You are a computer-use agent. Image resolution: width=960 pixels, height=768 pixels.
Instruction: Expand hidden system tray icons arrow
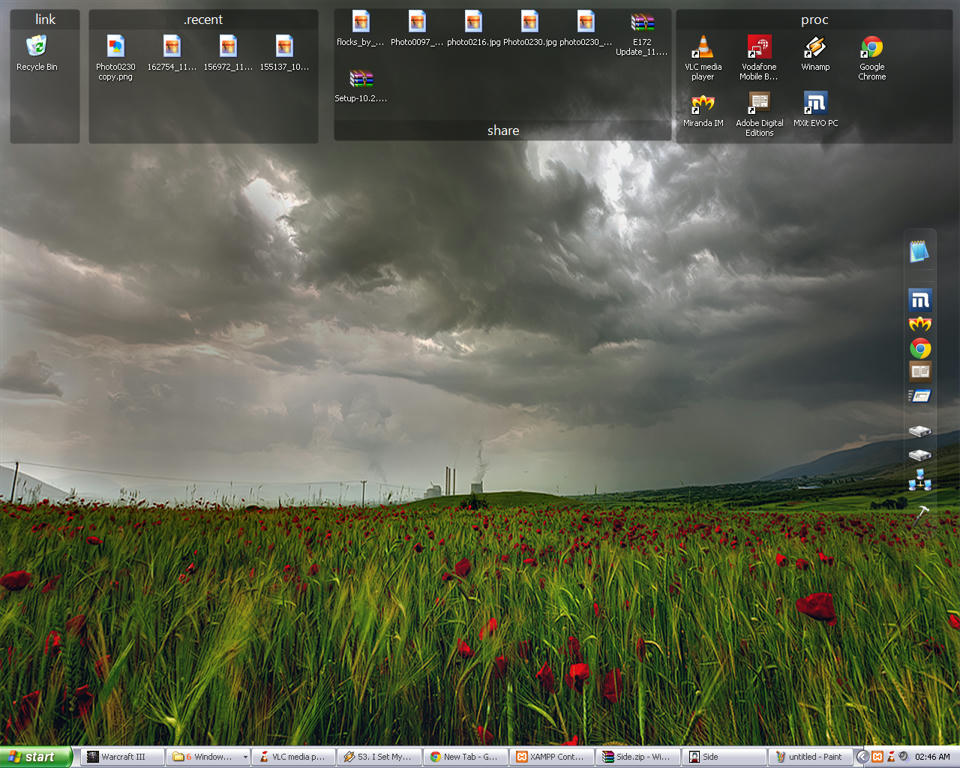[x=862, y=757]
